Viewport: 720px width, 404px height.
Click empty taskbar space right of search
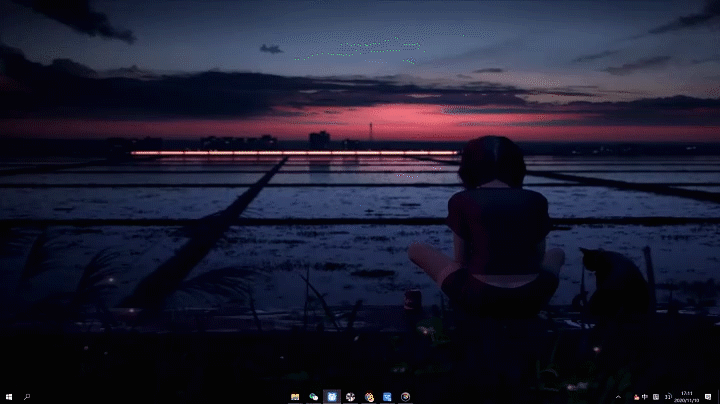(150, 396)
